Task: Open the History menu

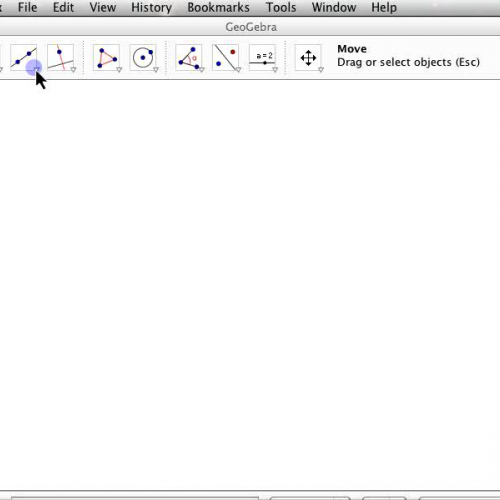Action: coord(151,7)
